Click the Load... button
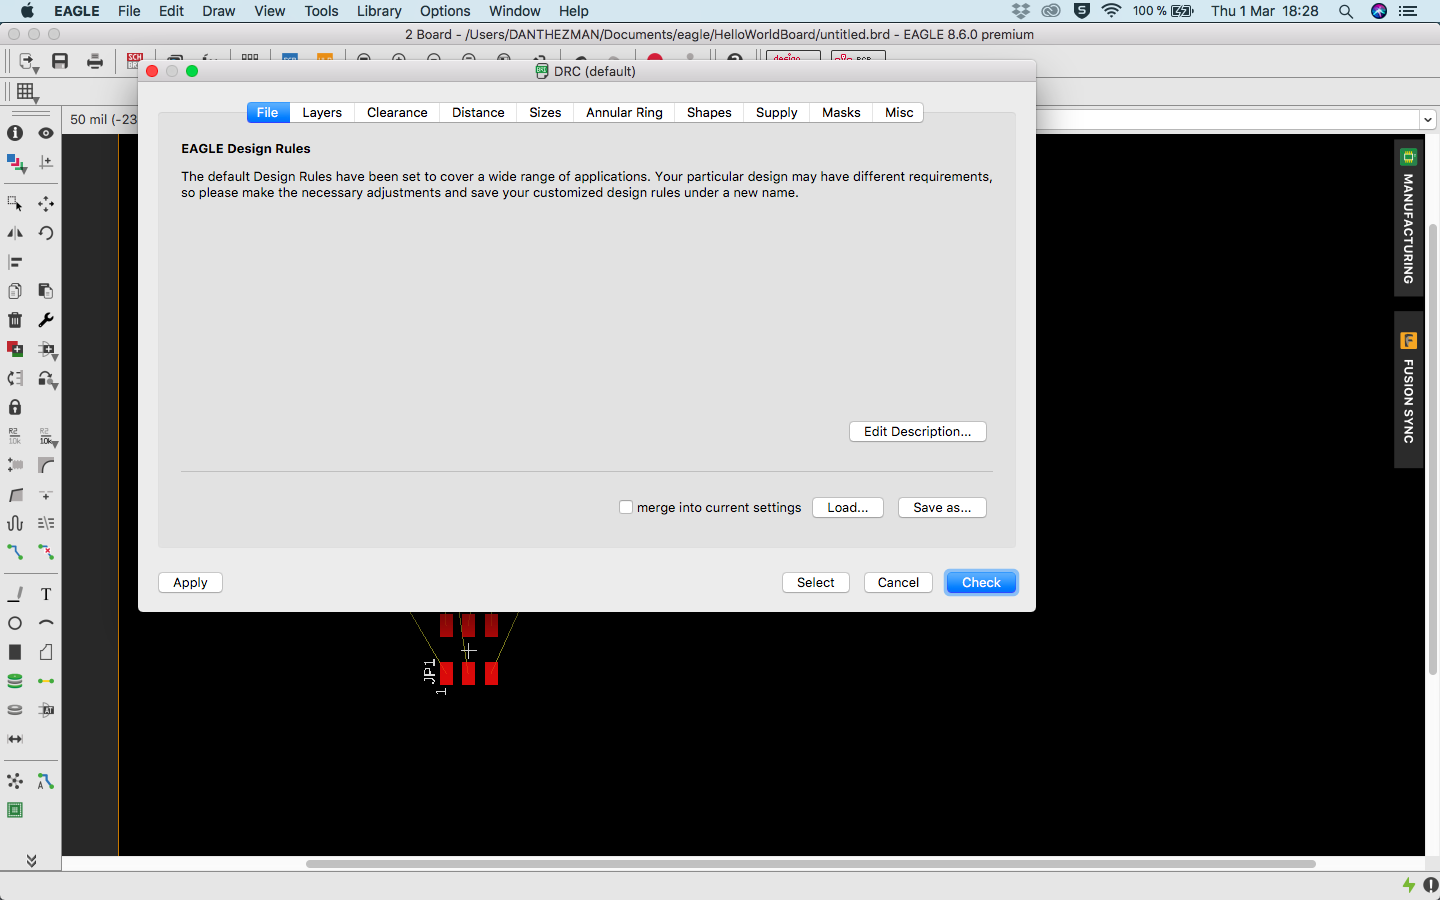Viewport: 1440px width, 900px height. [848, 507]
